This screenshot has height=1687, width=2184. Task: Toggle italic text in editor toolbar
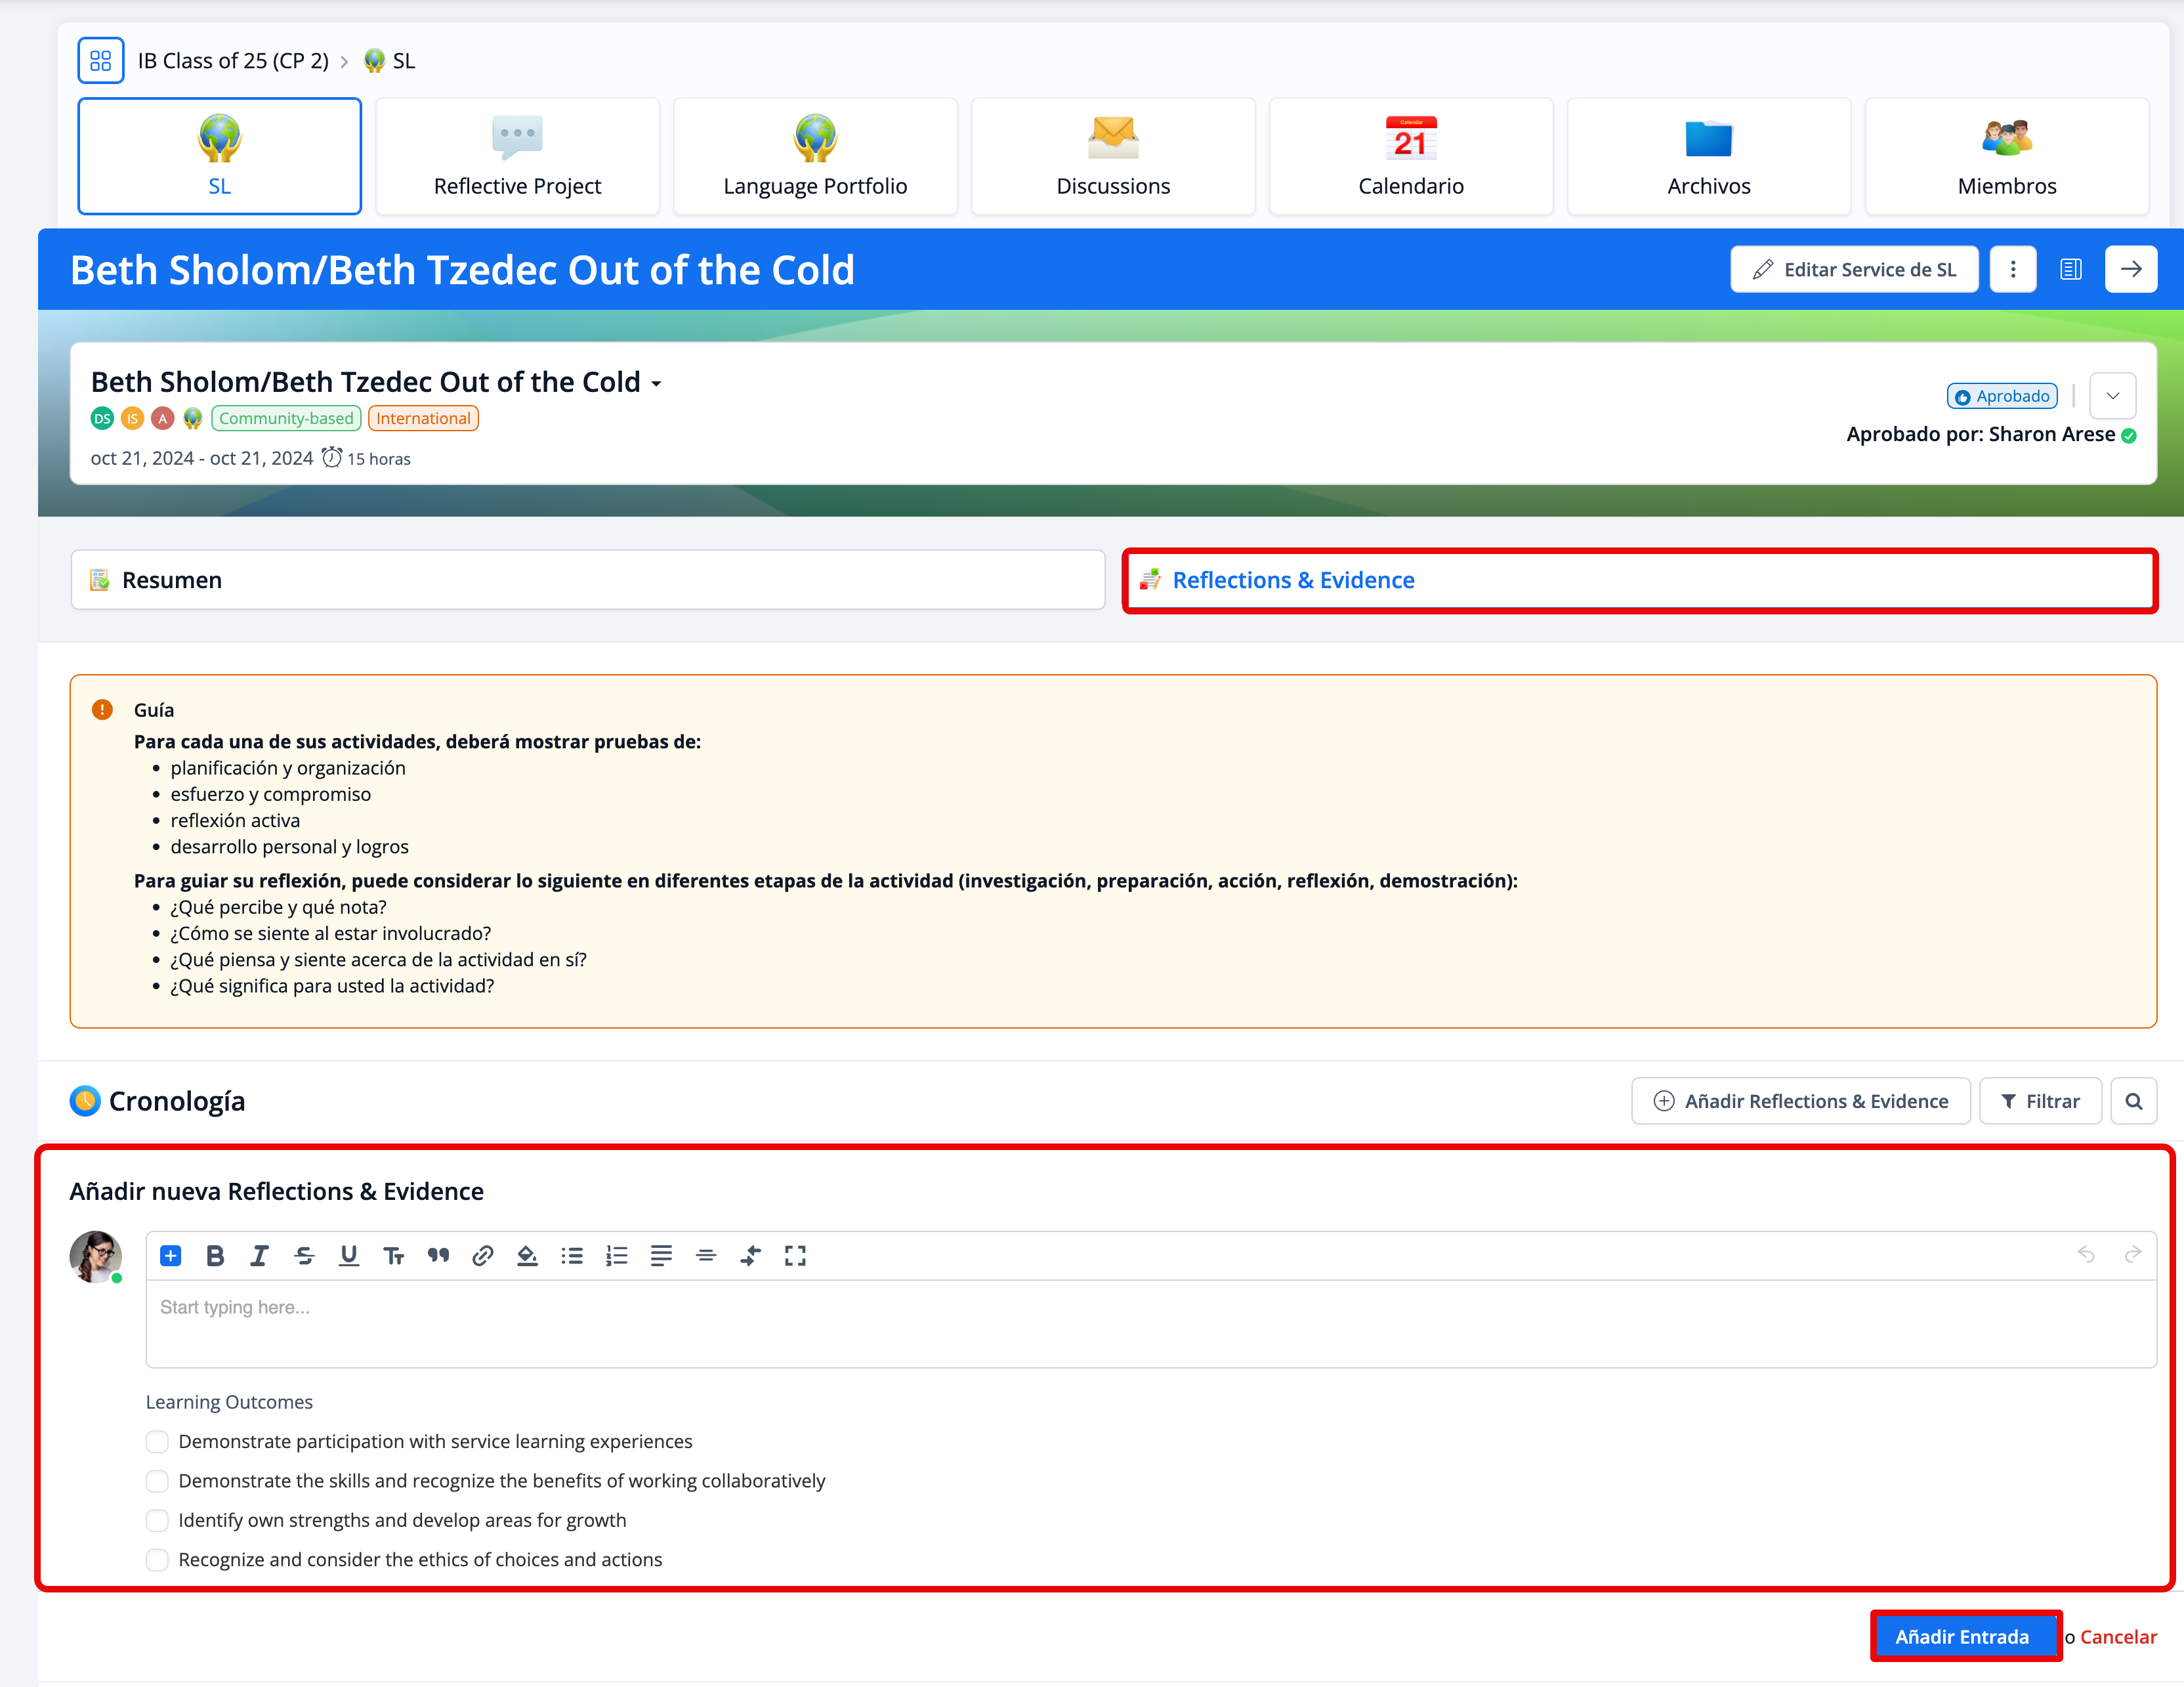[259, 1256]
